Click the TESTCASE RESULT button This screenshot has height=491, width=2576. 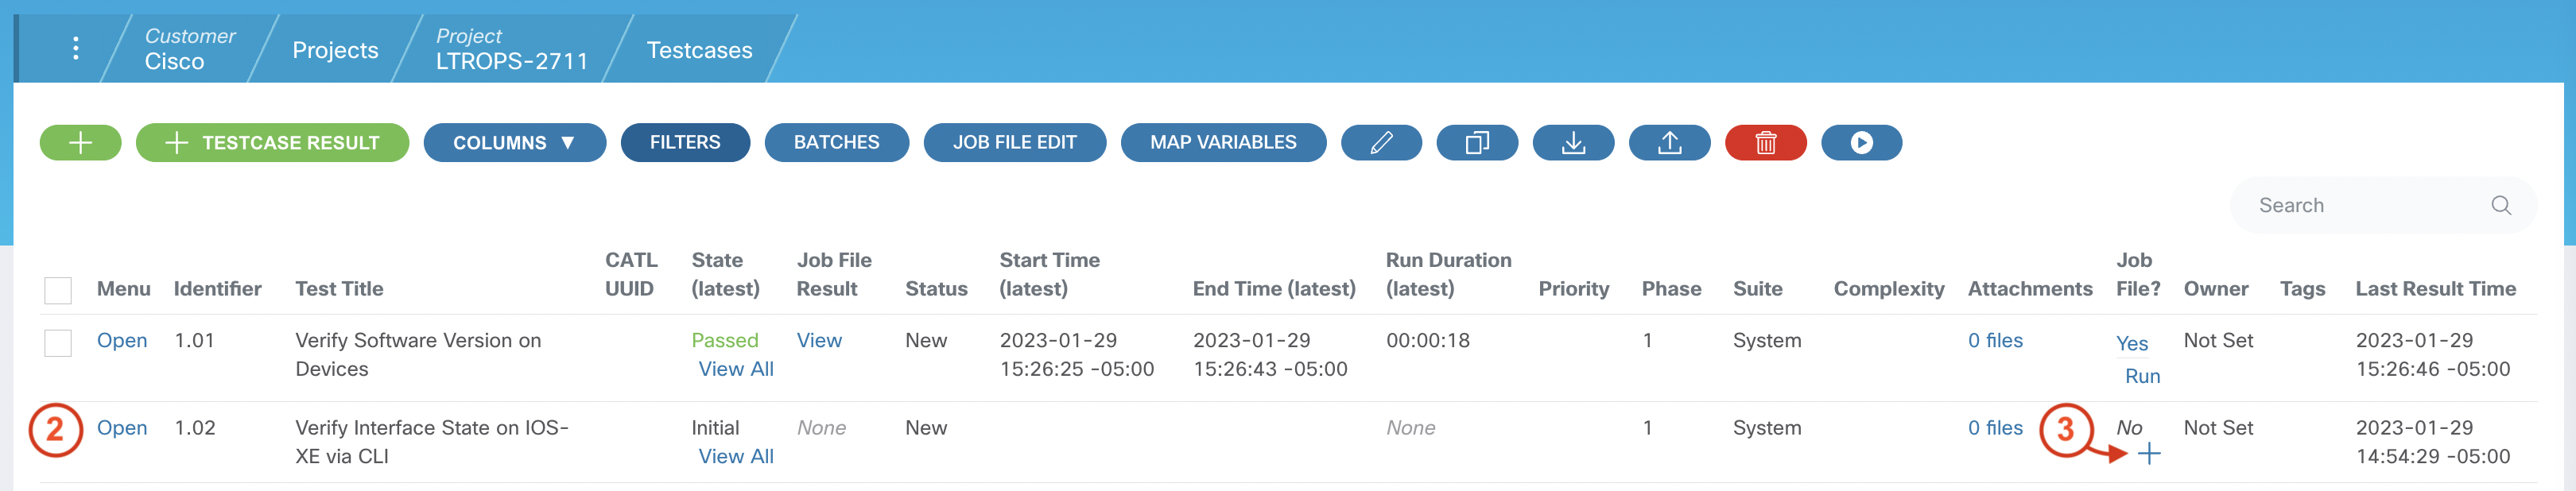pos(272,143)
